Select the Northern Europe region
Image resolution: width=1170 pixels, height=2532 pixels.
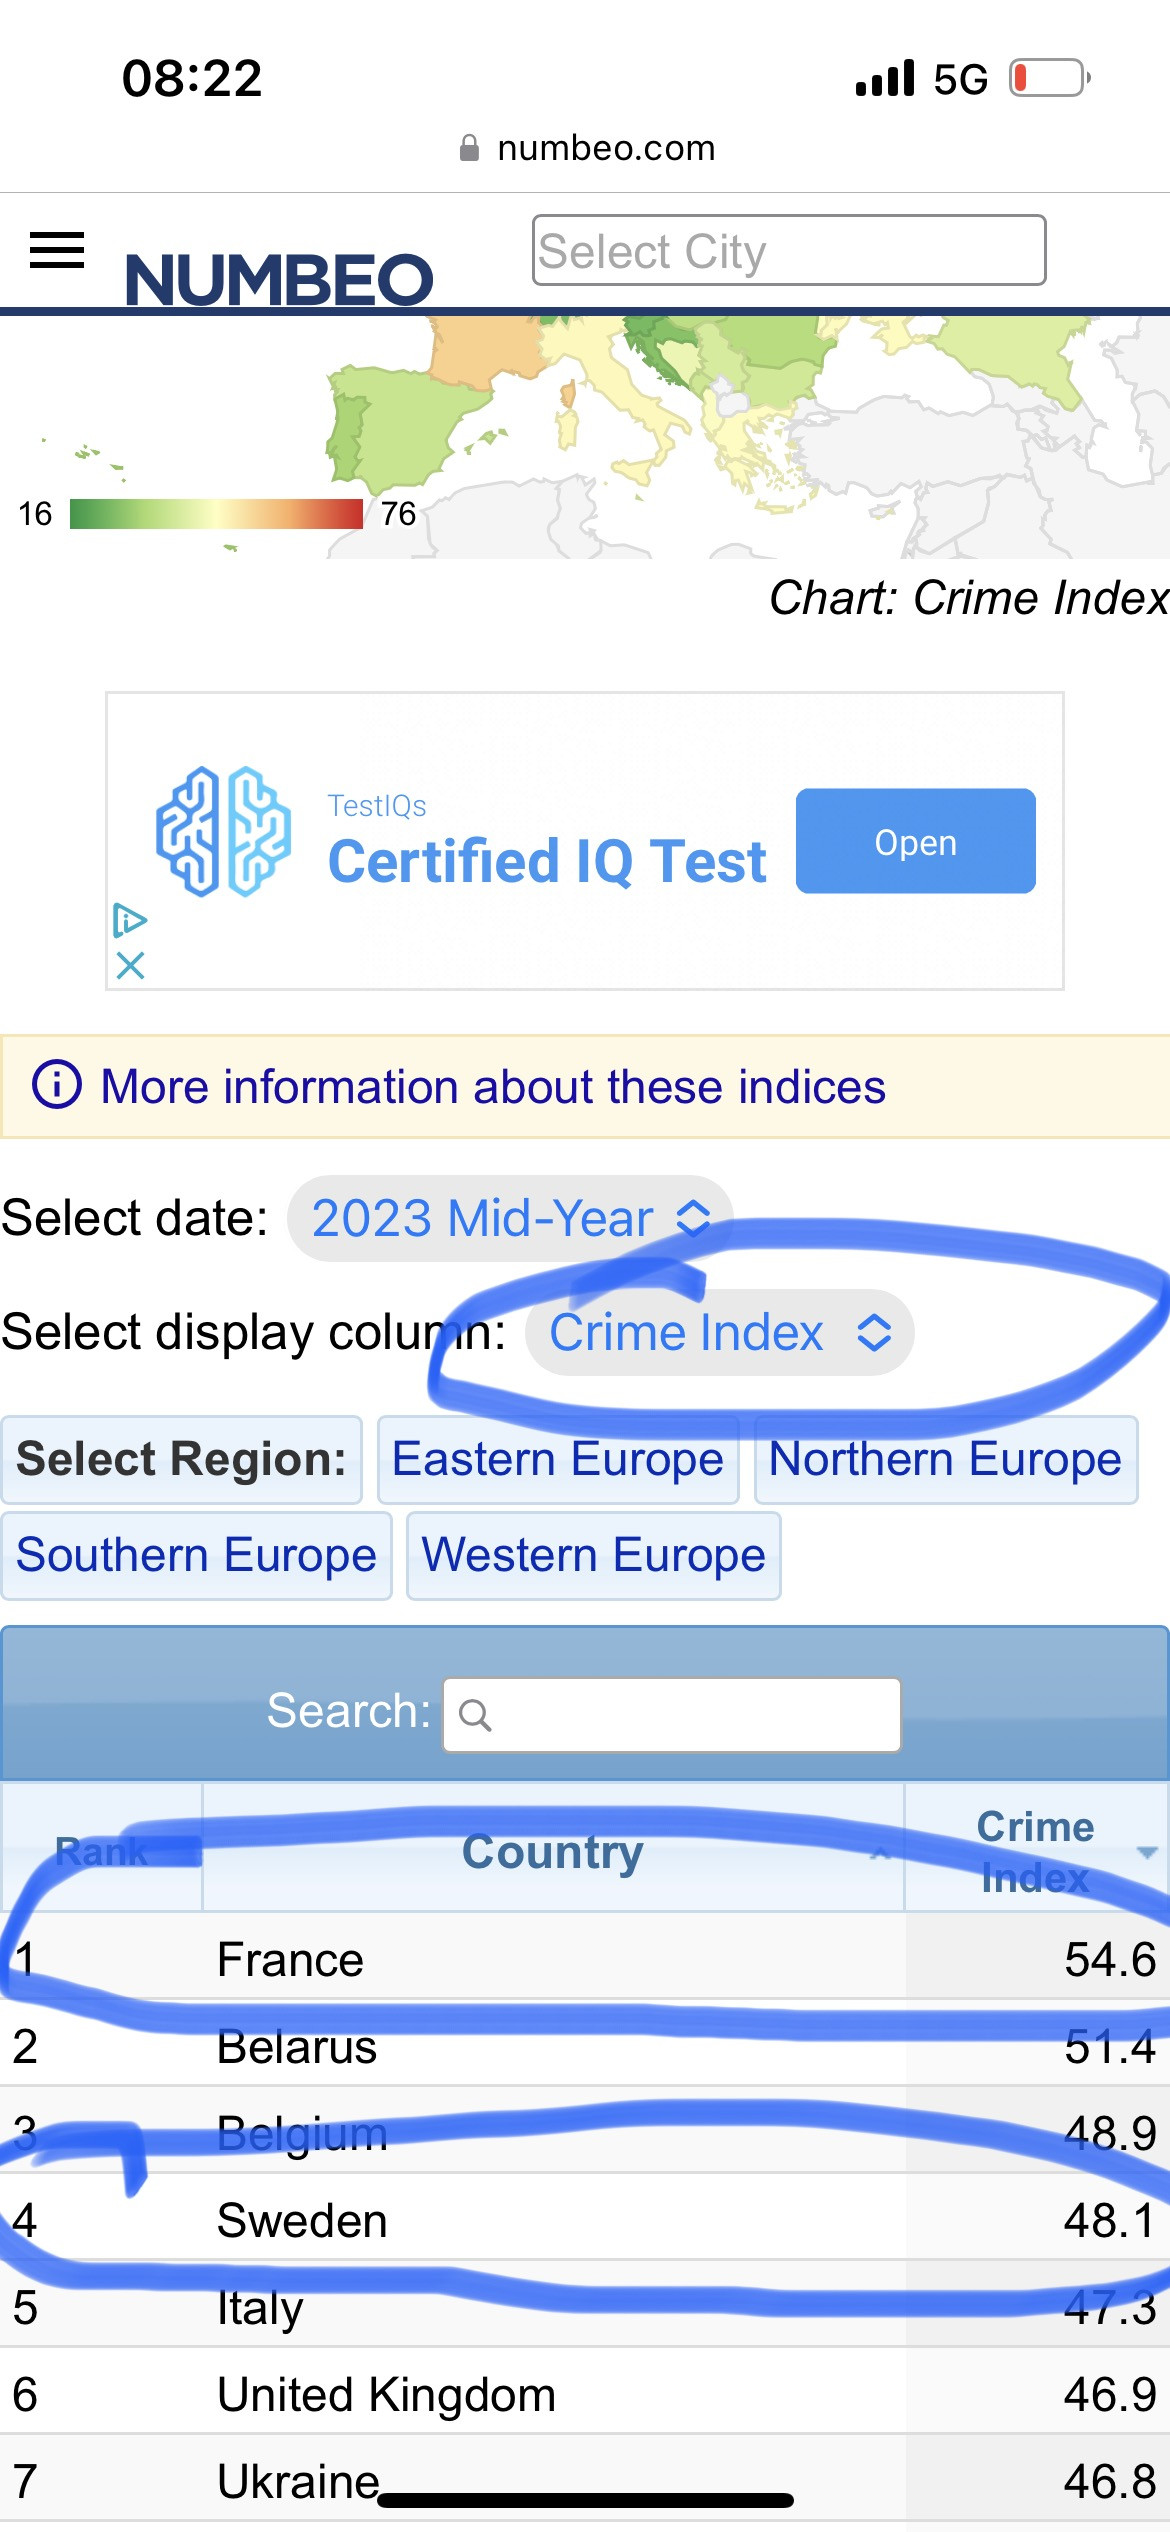945,1459
